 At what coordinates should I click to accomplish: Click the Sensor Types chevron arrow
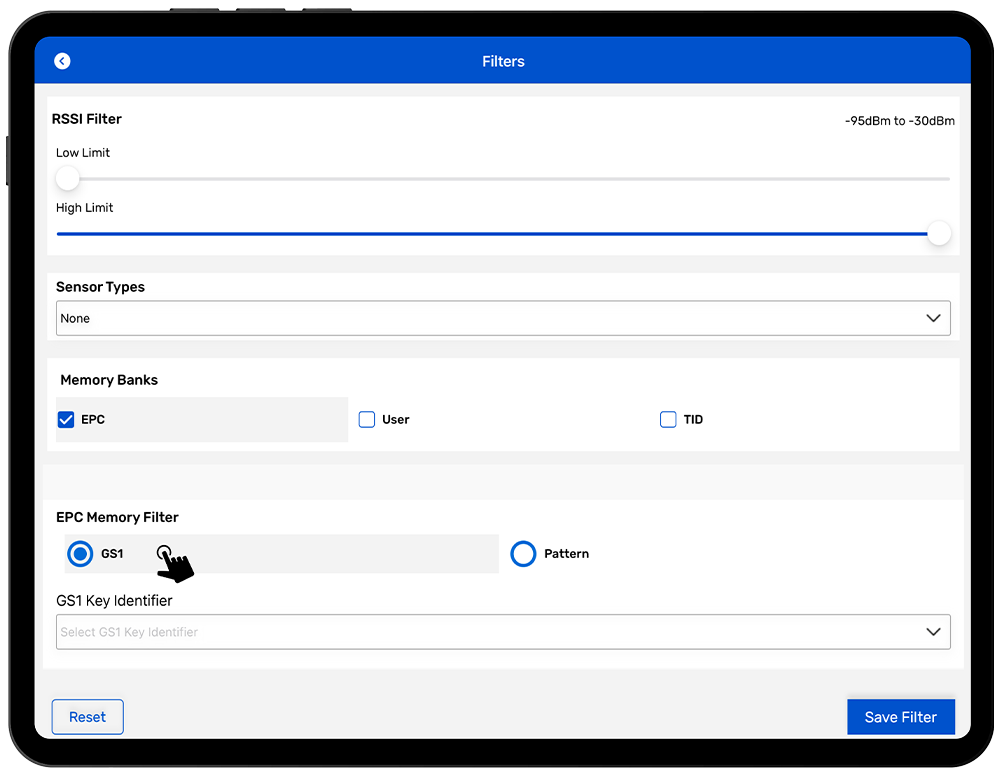pos(933,318)
